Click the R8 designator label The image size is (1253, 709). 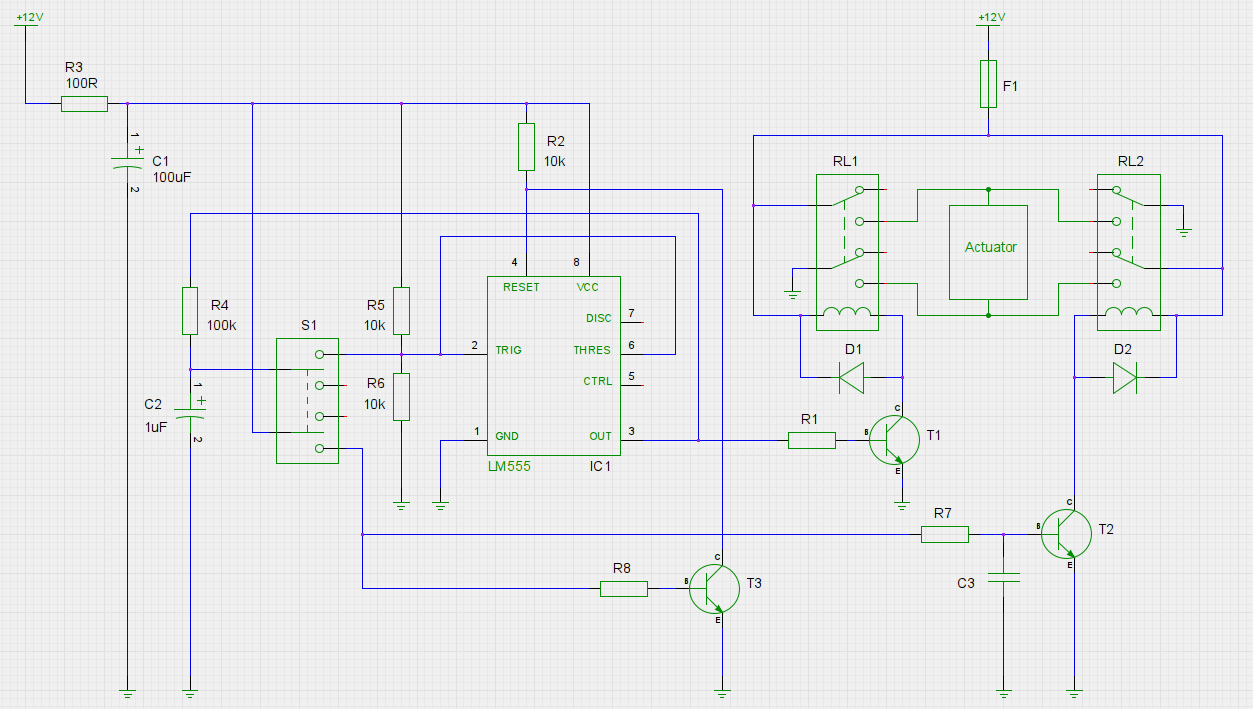click(x=622, y=568)
